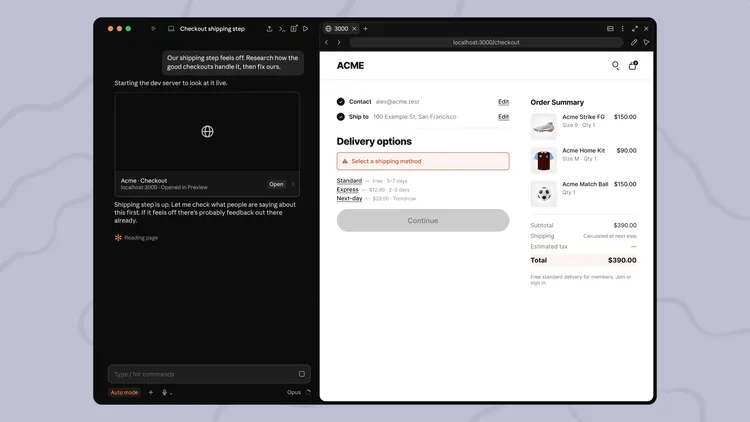Open the shopping cart icon
Viewport: 750px width, 422px height.
(632, 66)
